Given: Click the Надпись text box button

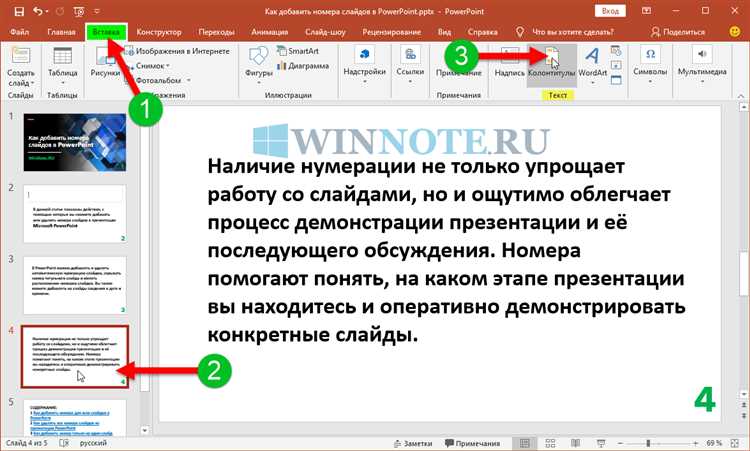Looking at the screenshot, I should (x=509, y=62).
